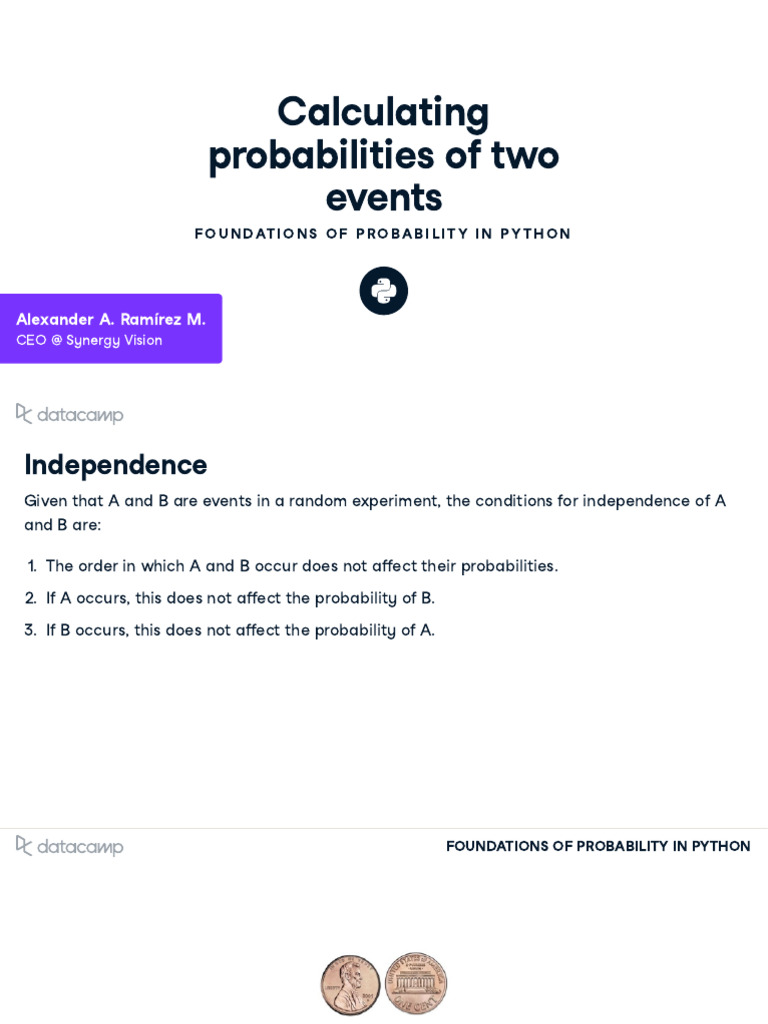
Task: Select the item 'If B occurs' statement
Action: click(240, 630)
